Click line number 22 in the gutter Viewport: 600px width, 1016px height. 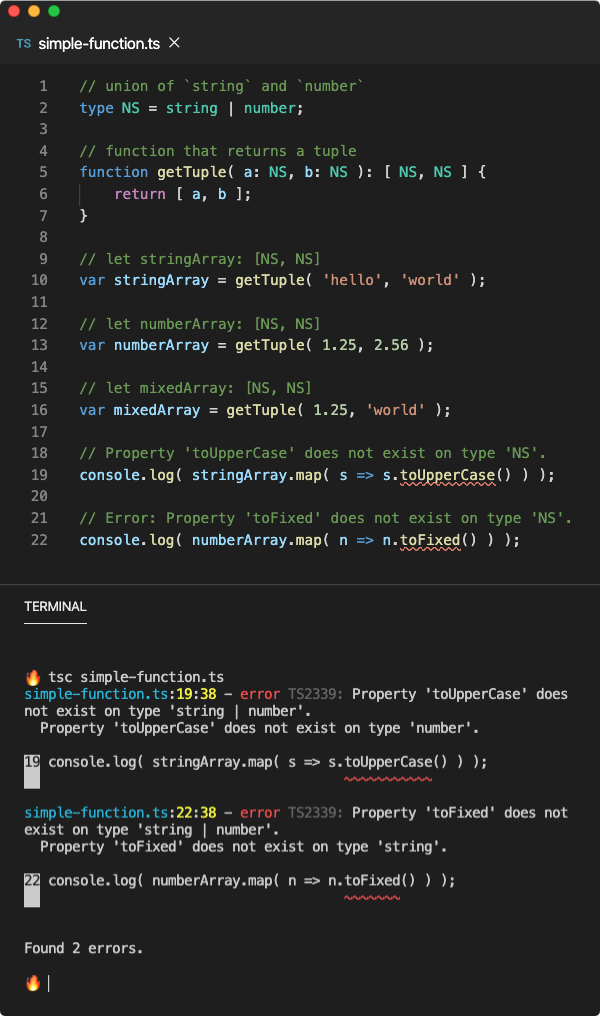tap(40, 540)
